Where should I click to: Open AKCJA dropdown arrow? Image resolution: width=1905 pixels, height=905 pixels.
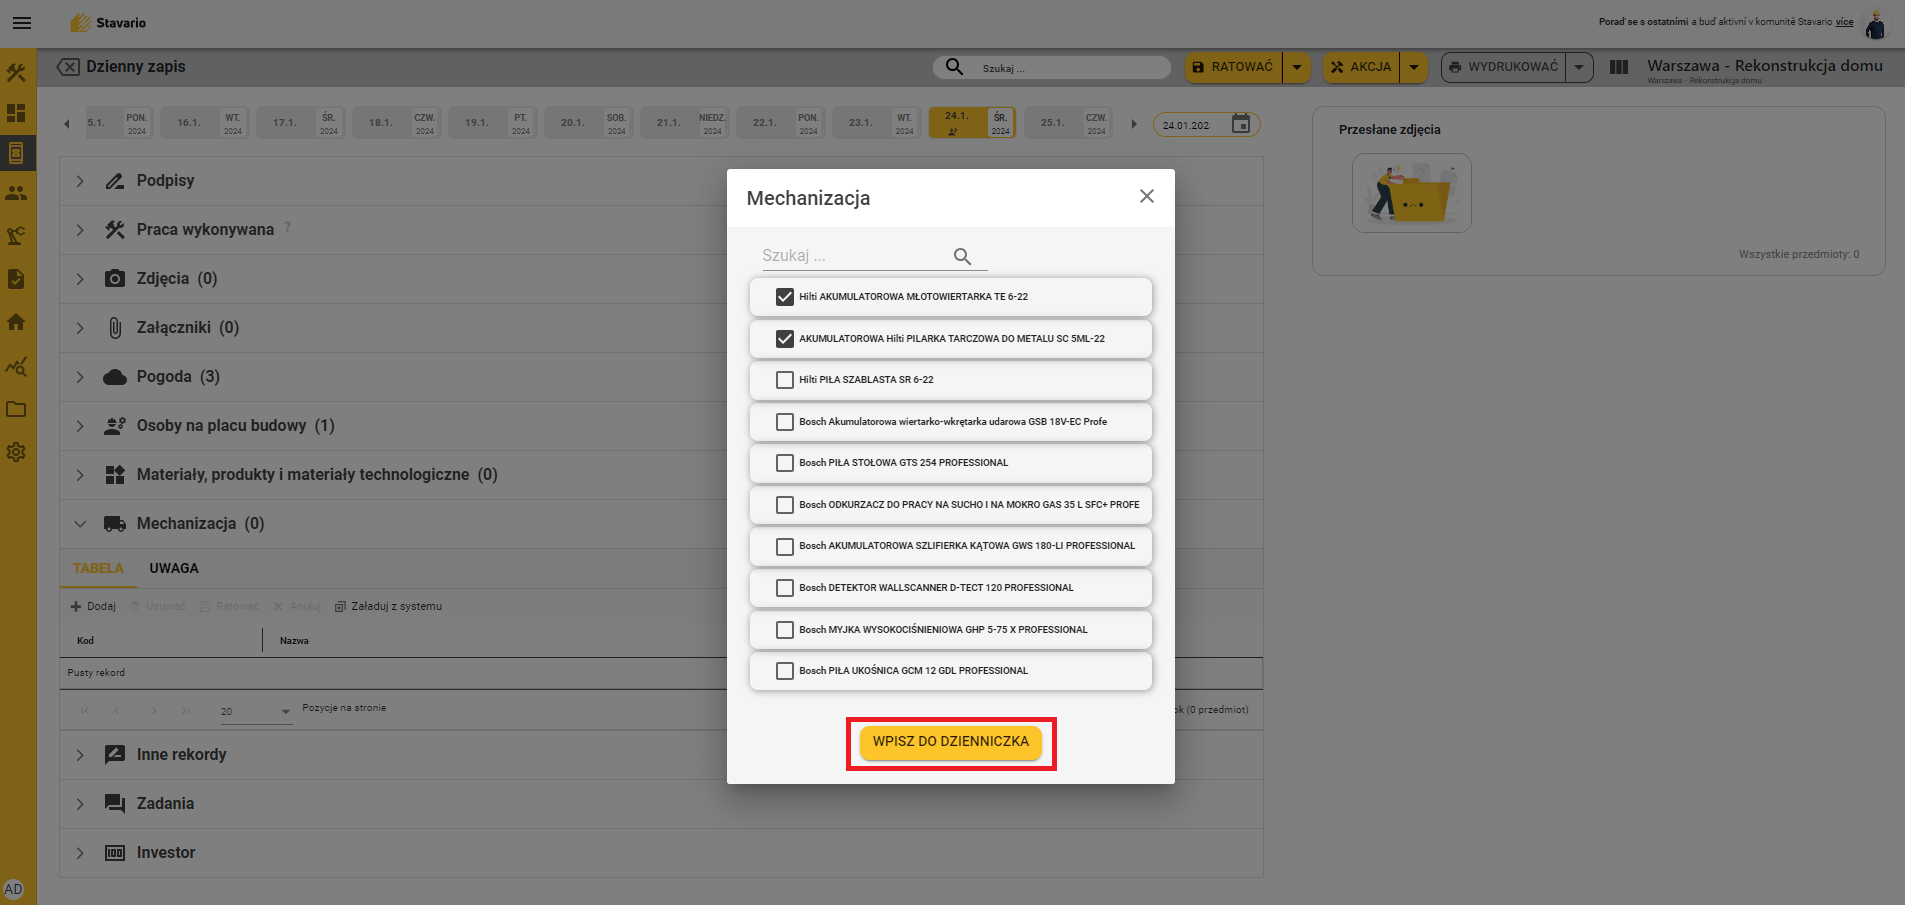(x=1414, y=67)
